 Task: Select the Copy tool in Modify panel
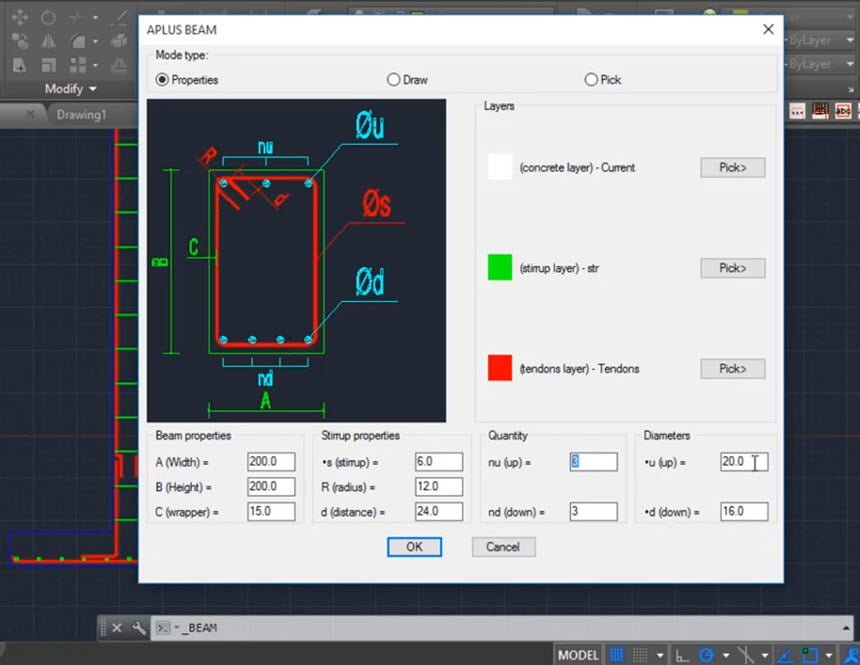pyautogui.click(x=20, y=41)
